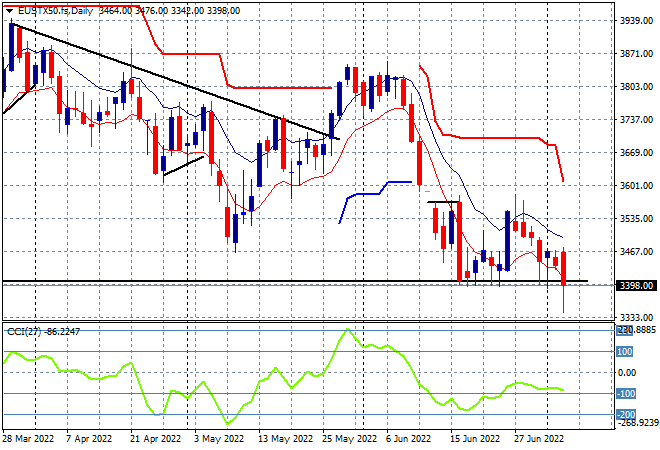The height and width of the screenshot is (450, 660).
Task: Click the 7 Apr 2022 date label
Action: pyautogui.click(x=89, y=439)
